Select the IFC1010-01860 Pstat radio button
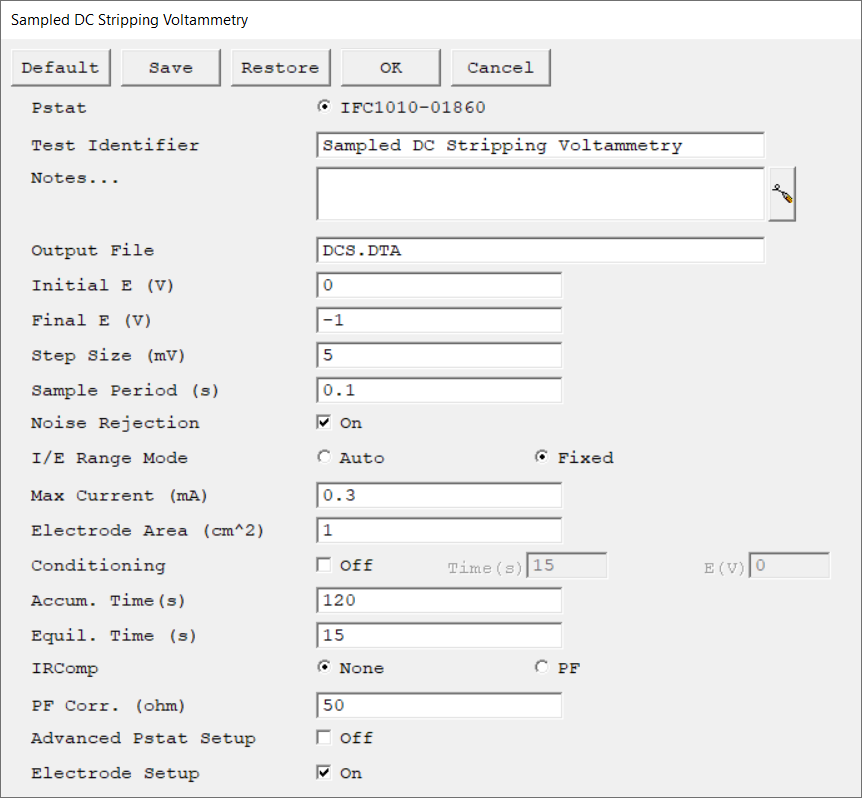 coord(323,108)
